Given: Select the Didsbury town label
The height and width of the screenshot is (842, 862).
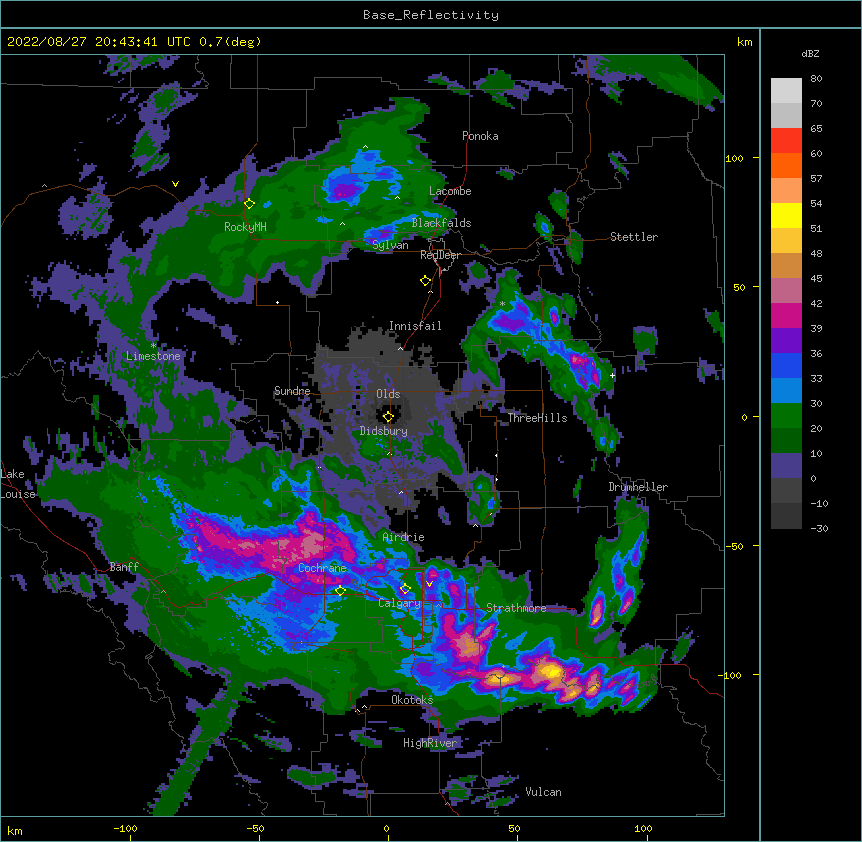Looking at the screenshot, I should [x=384, y=431].
